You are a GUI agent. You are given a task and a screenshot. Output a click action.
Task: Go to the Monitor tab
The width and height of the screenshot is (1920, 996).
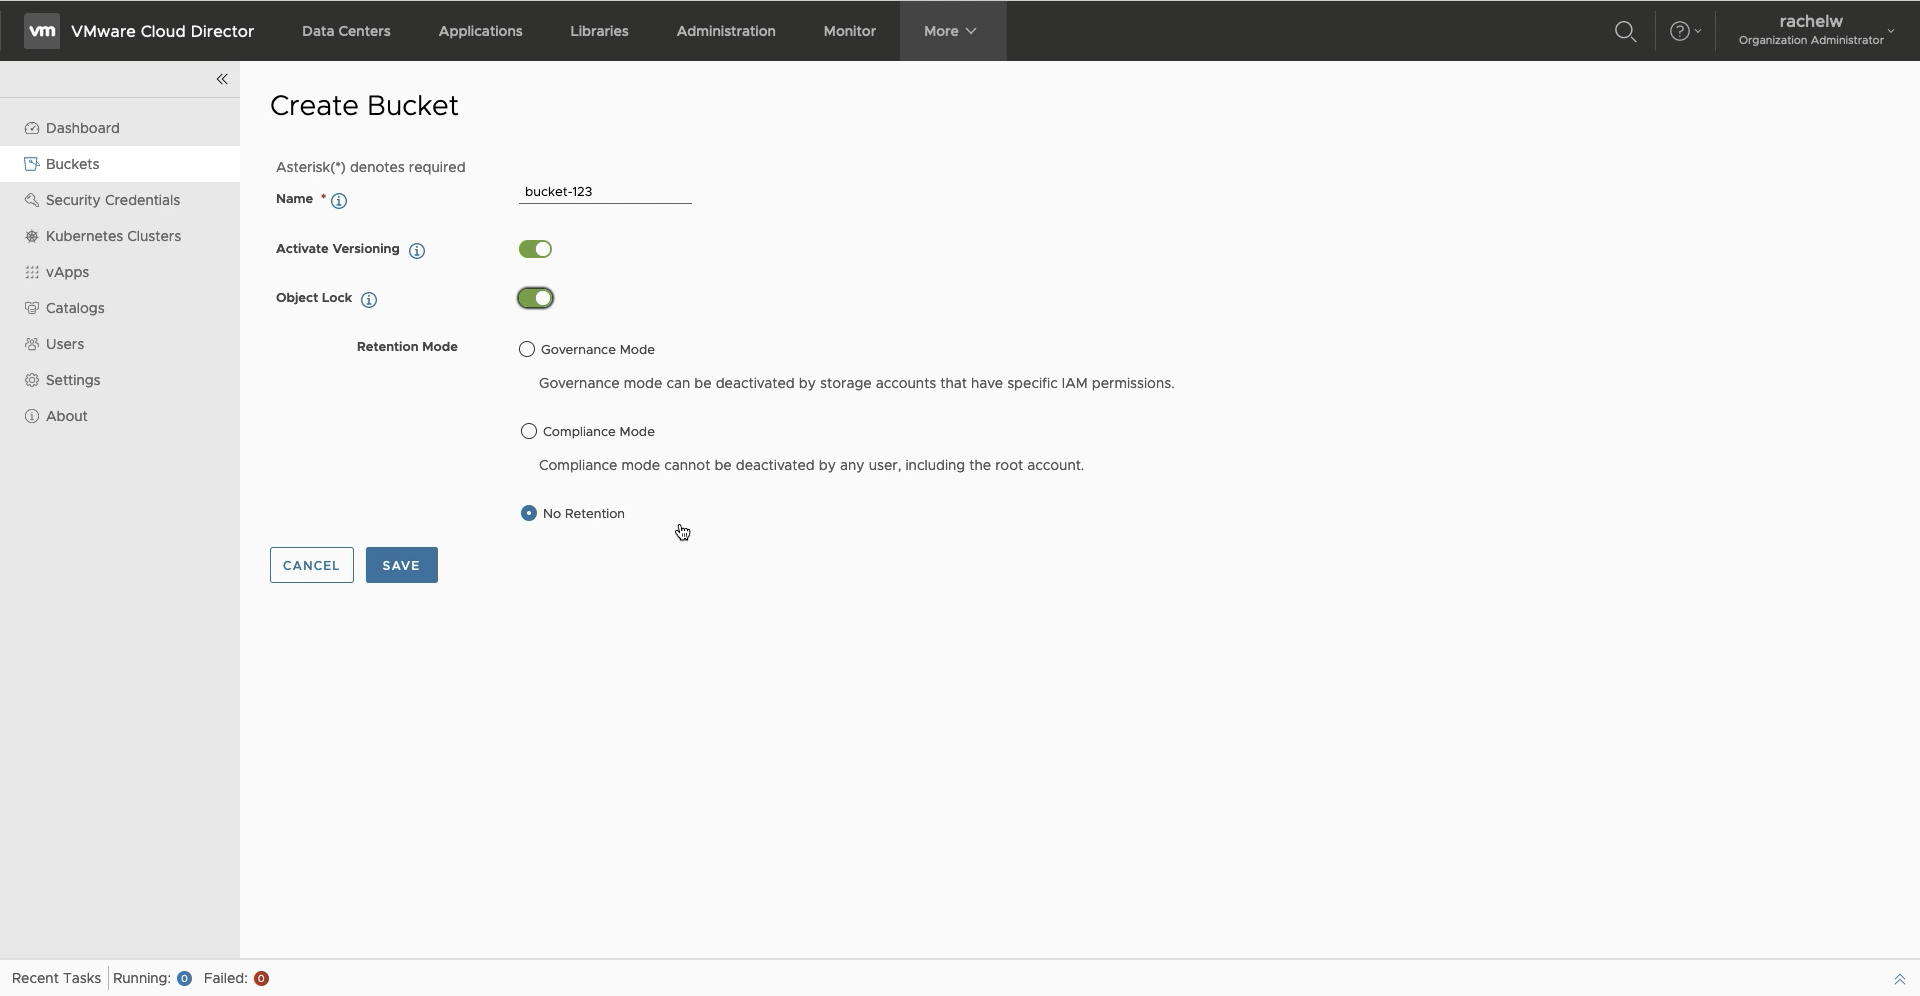coord(850,31)
